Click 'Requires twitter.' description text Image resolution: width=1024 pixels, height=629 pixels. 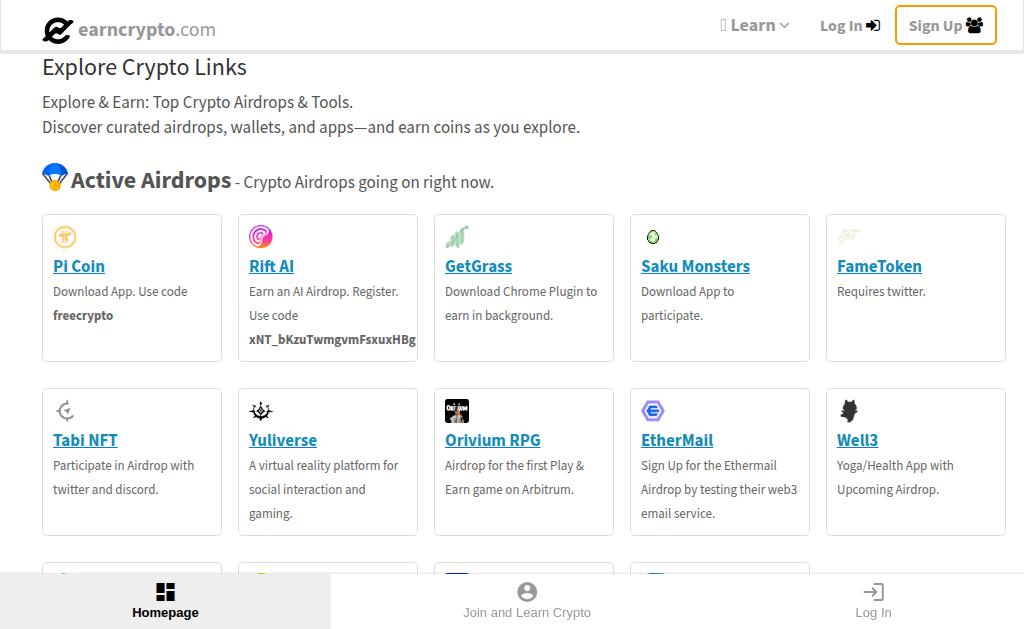click(881, 291)
